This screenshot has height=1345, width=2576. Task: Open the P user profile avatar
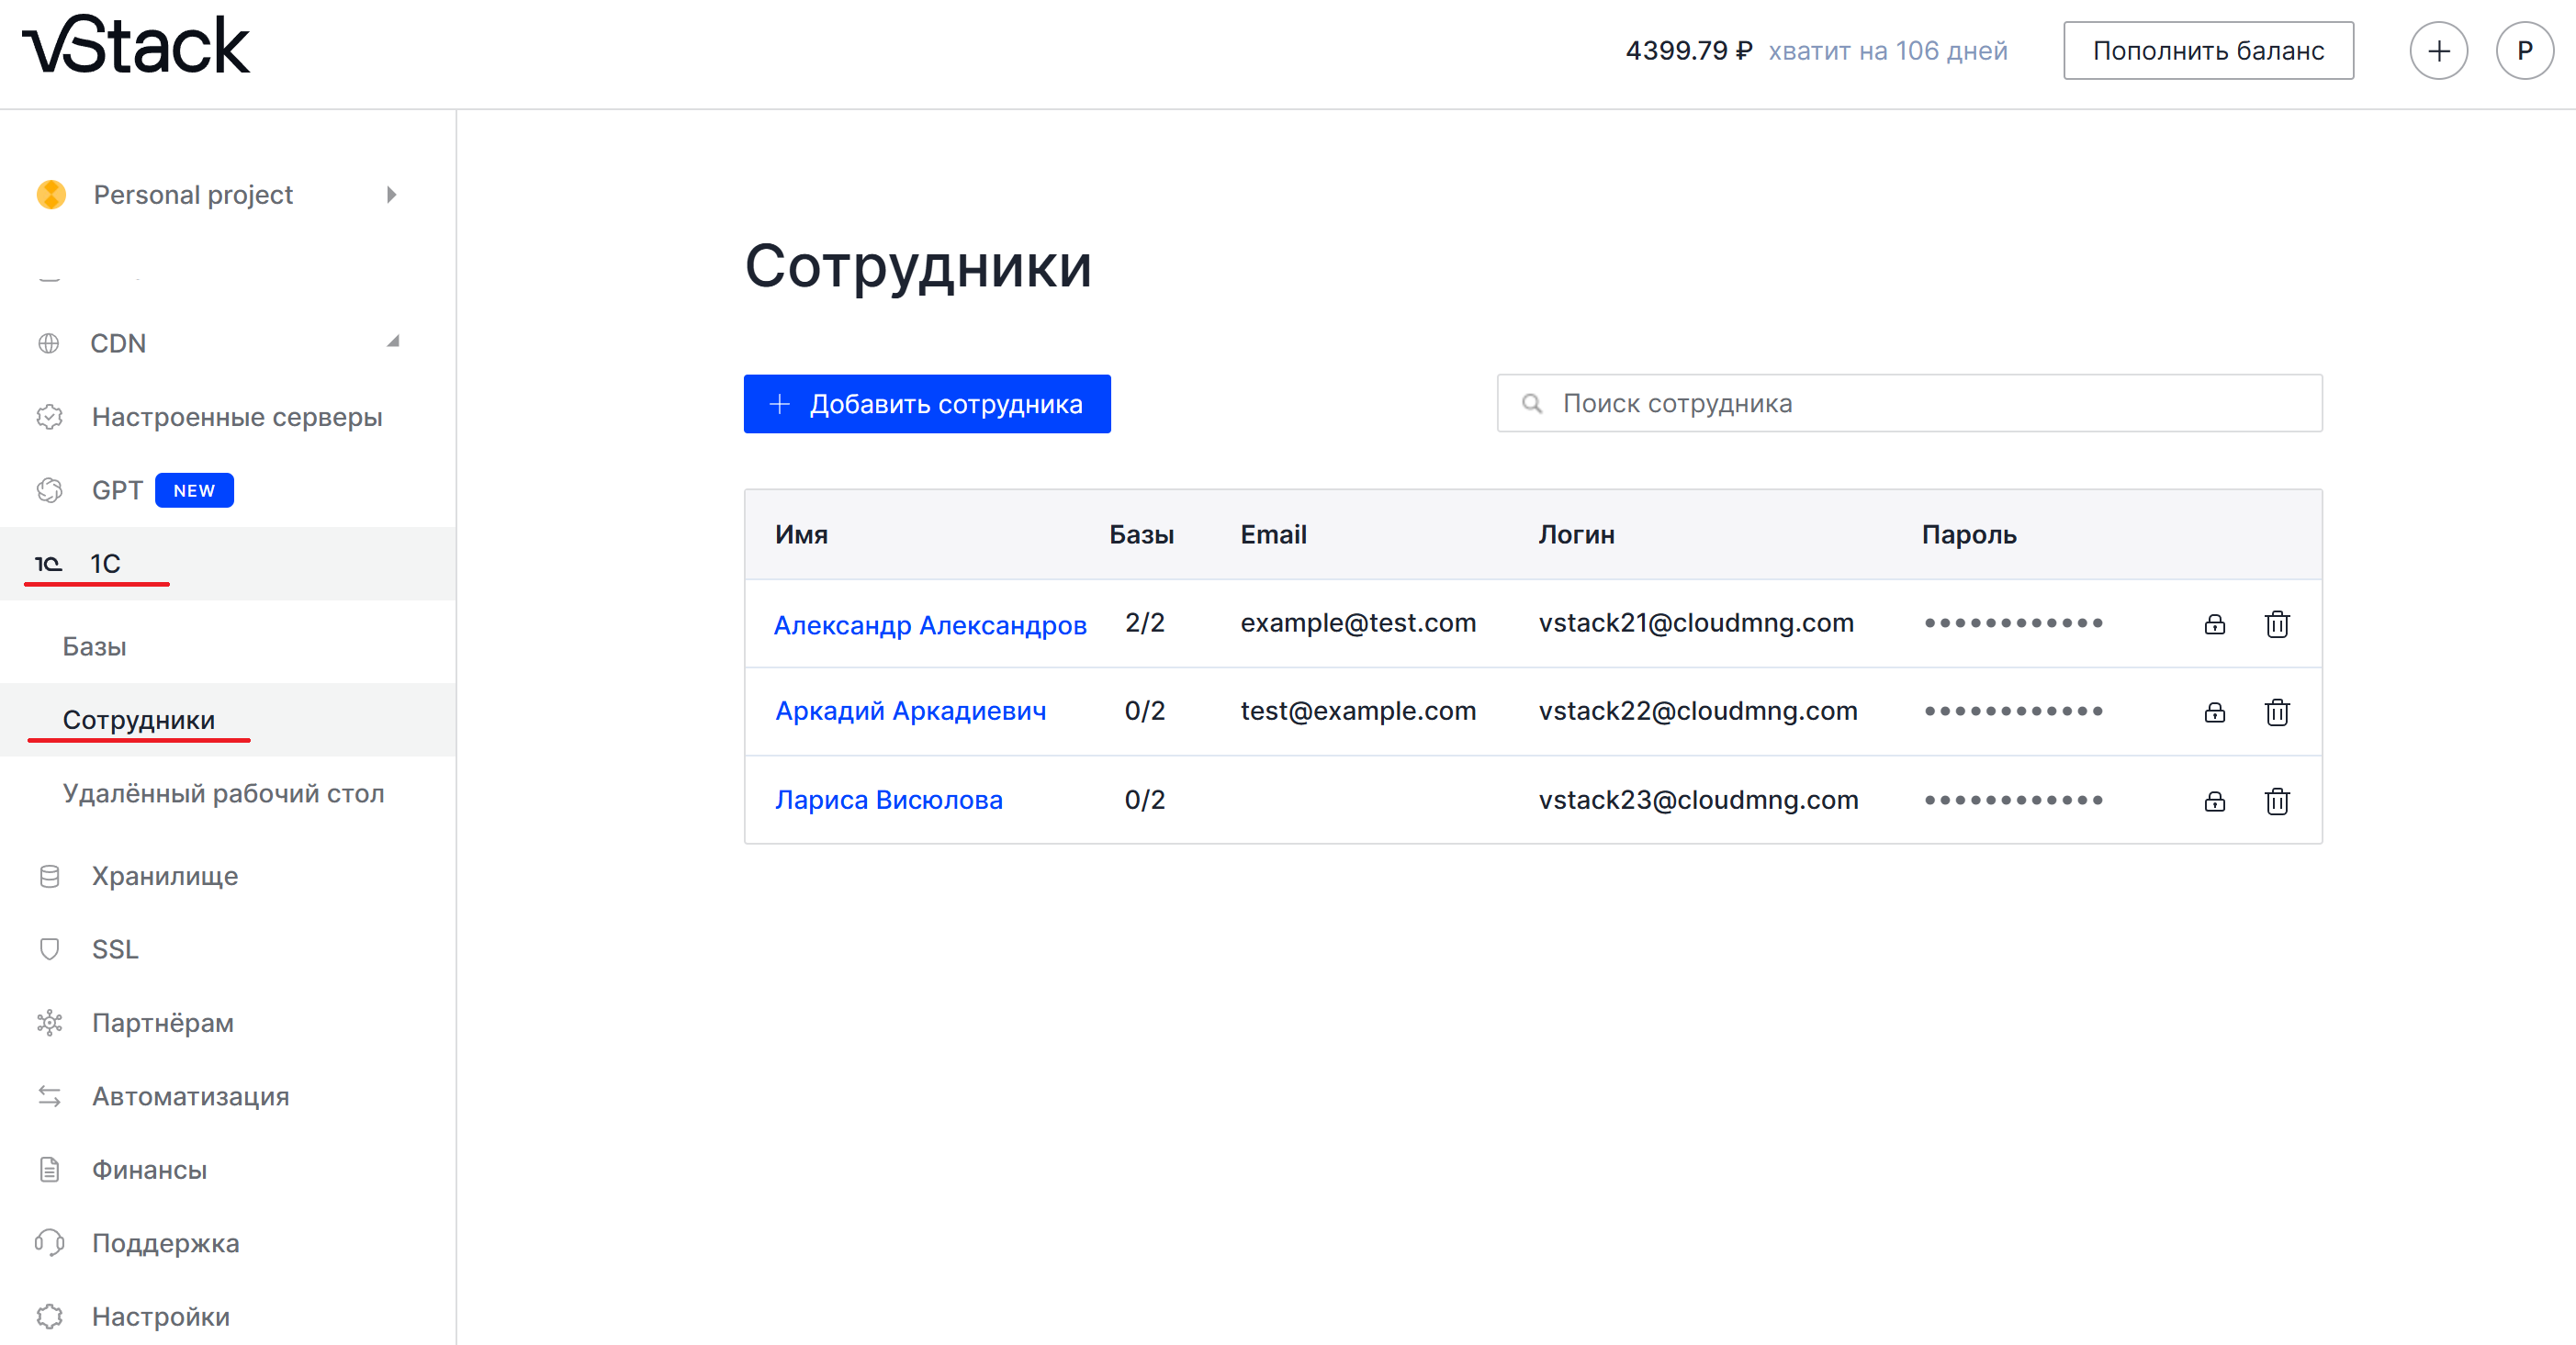2524,51
